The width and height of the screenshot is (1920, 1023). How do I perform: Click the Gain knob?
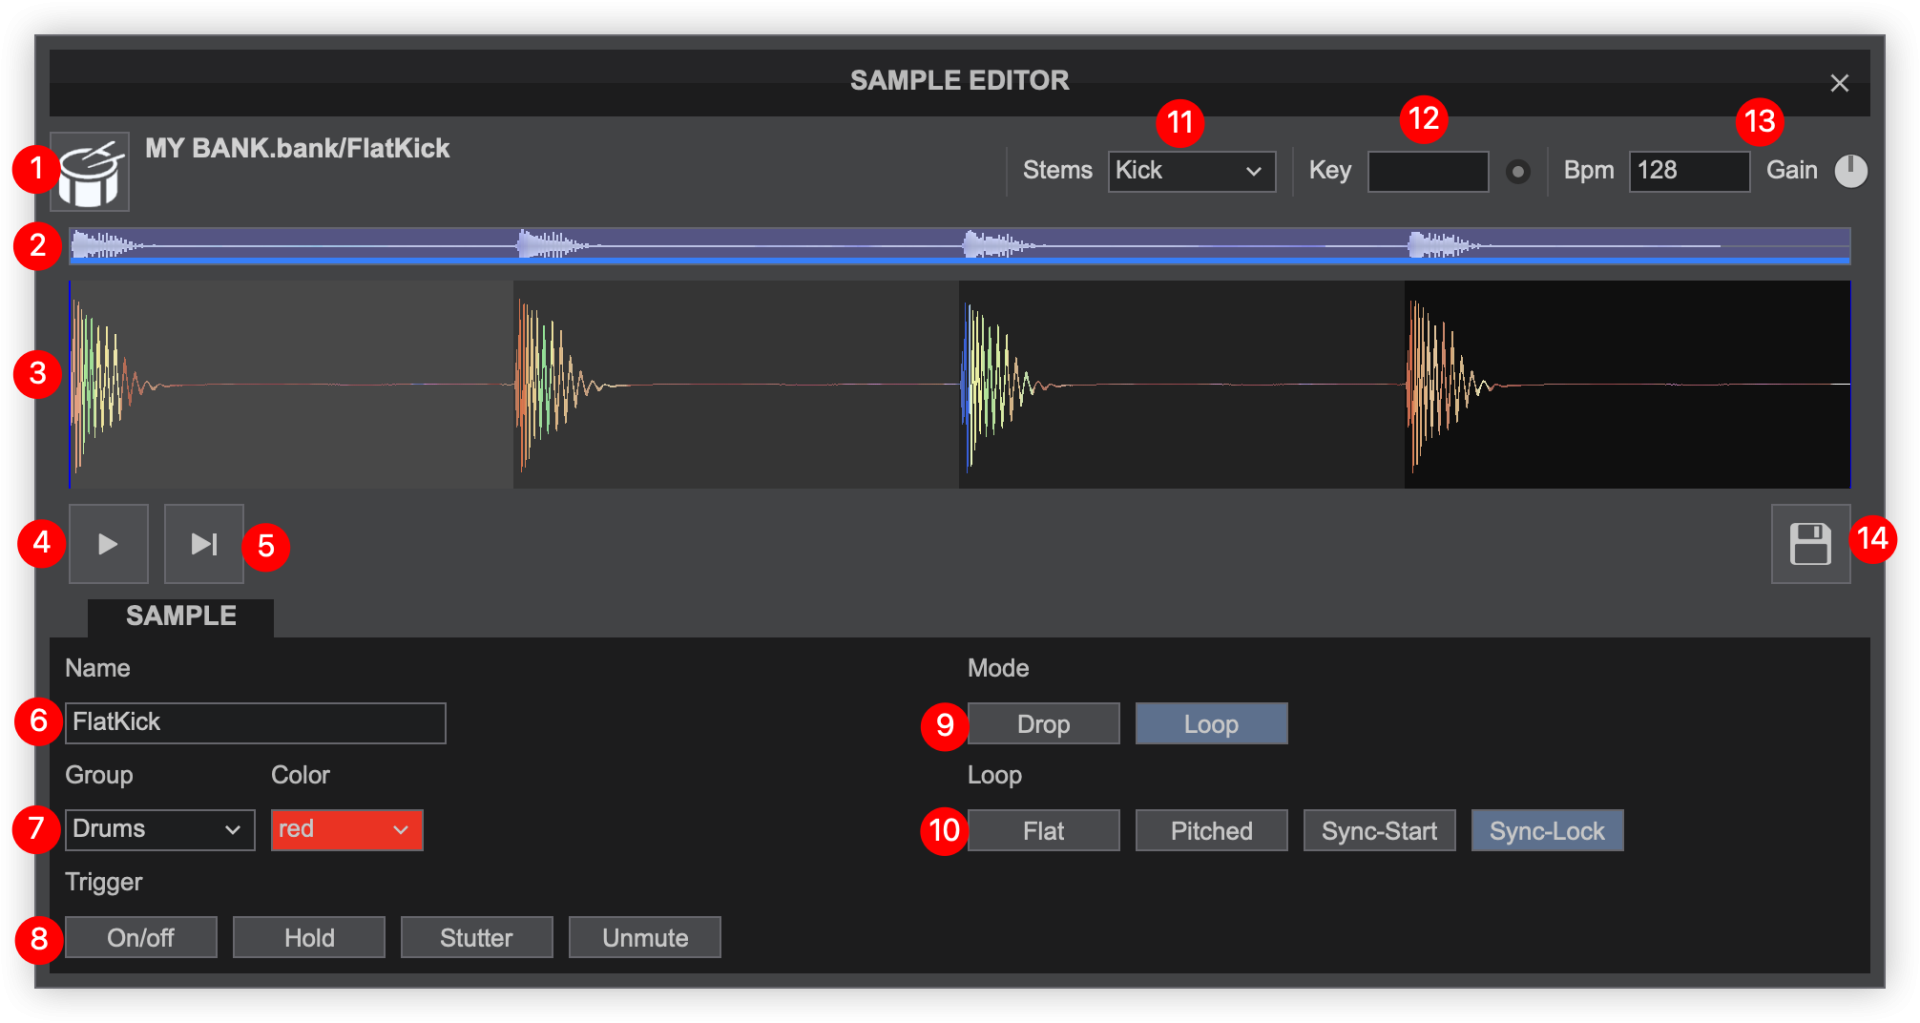pyautogui.click(x=1850, y=171)
